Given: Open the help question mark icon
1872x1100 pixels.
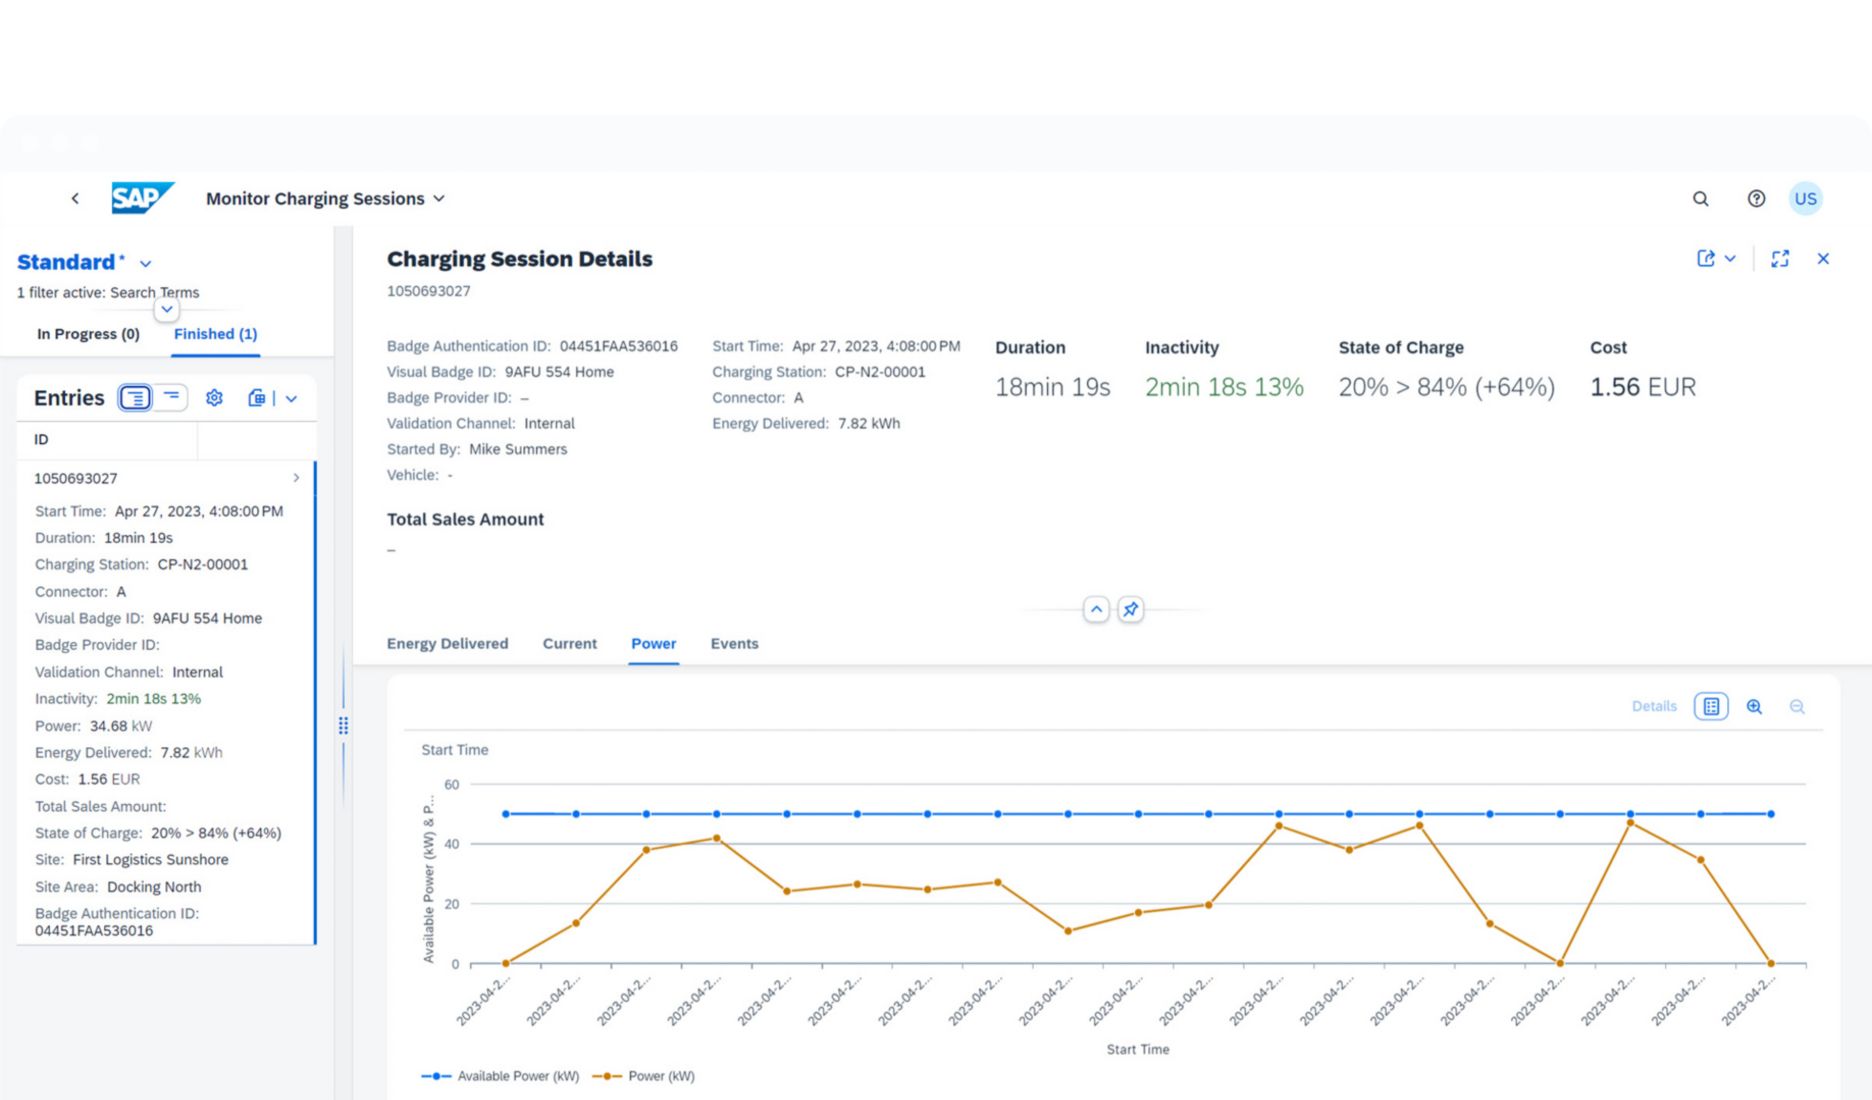Looking at the screenshot, I should tap(1756, 199).
